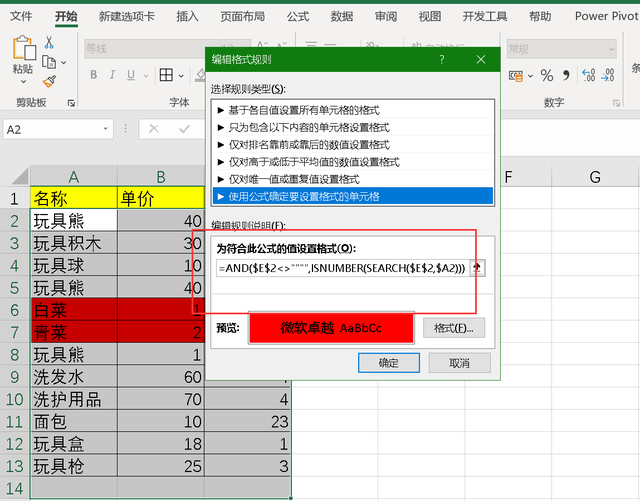Viewport: 640px width, 501px height.
Task: Toggle Bold formatting
Action: coord(93,75)
